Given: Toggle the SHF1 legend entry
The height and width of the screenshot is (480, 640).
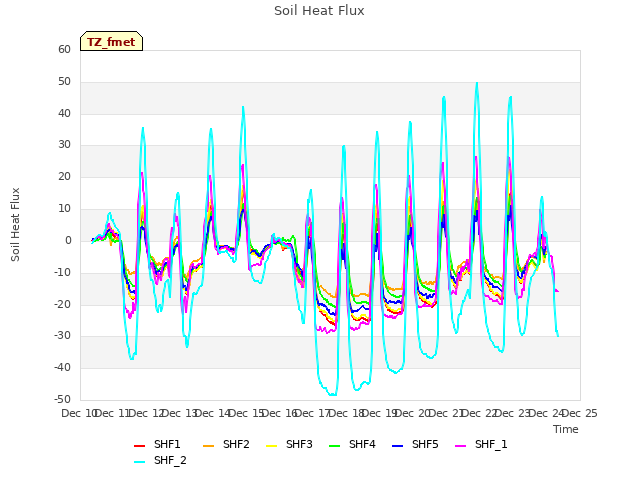Looking at the screenshot, I should click(x=157, y=444).
